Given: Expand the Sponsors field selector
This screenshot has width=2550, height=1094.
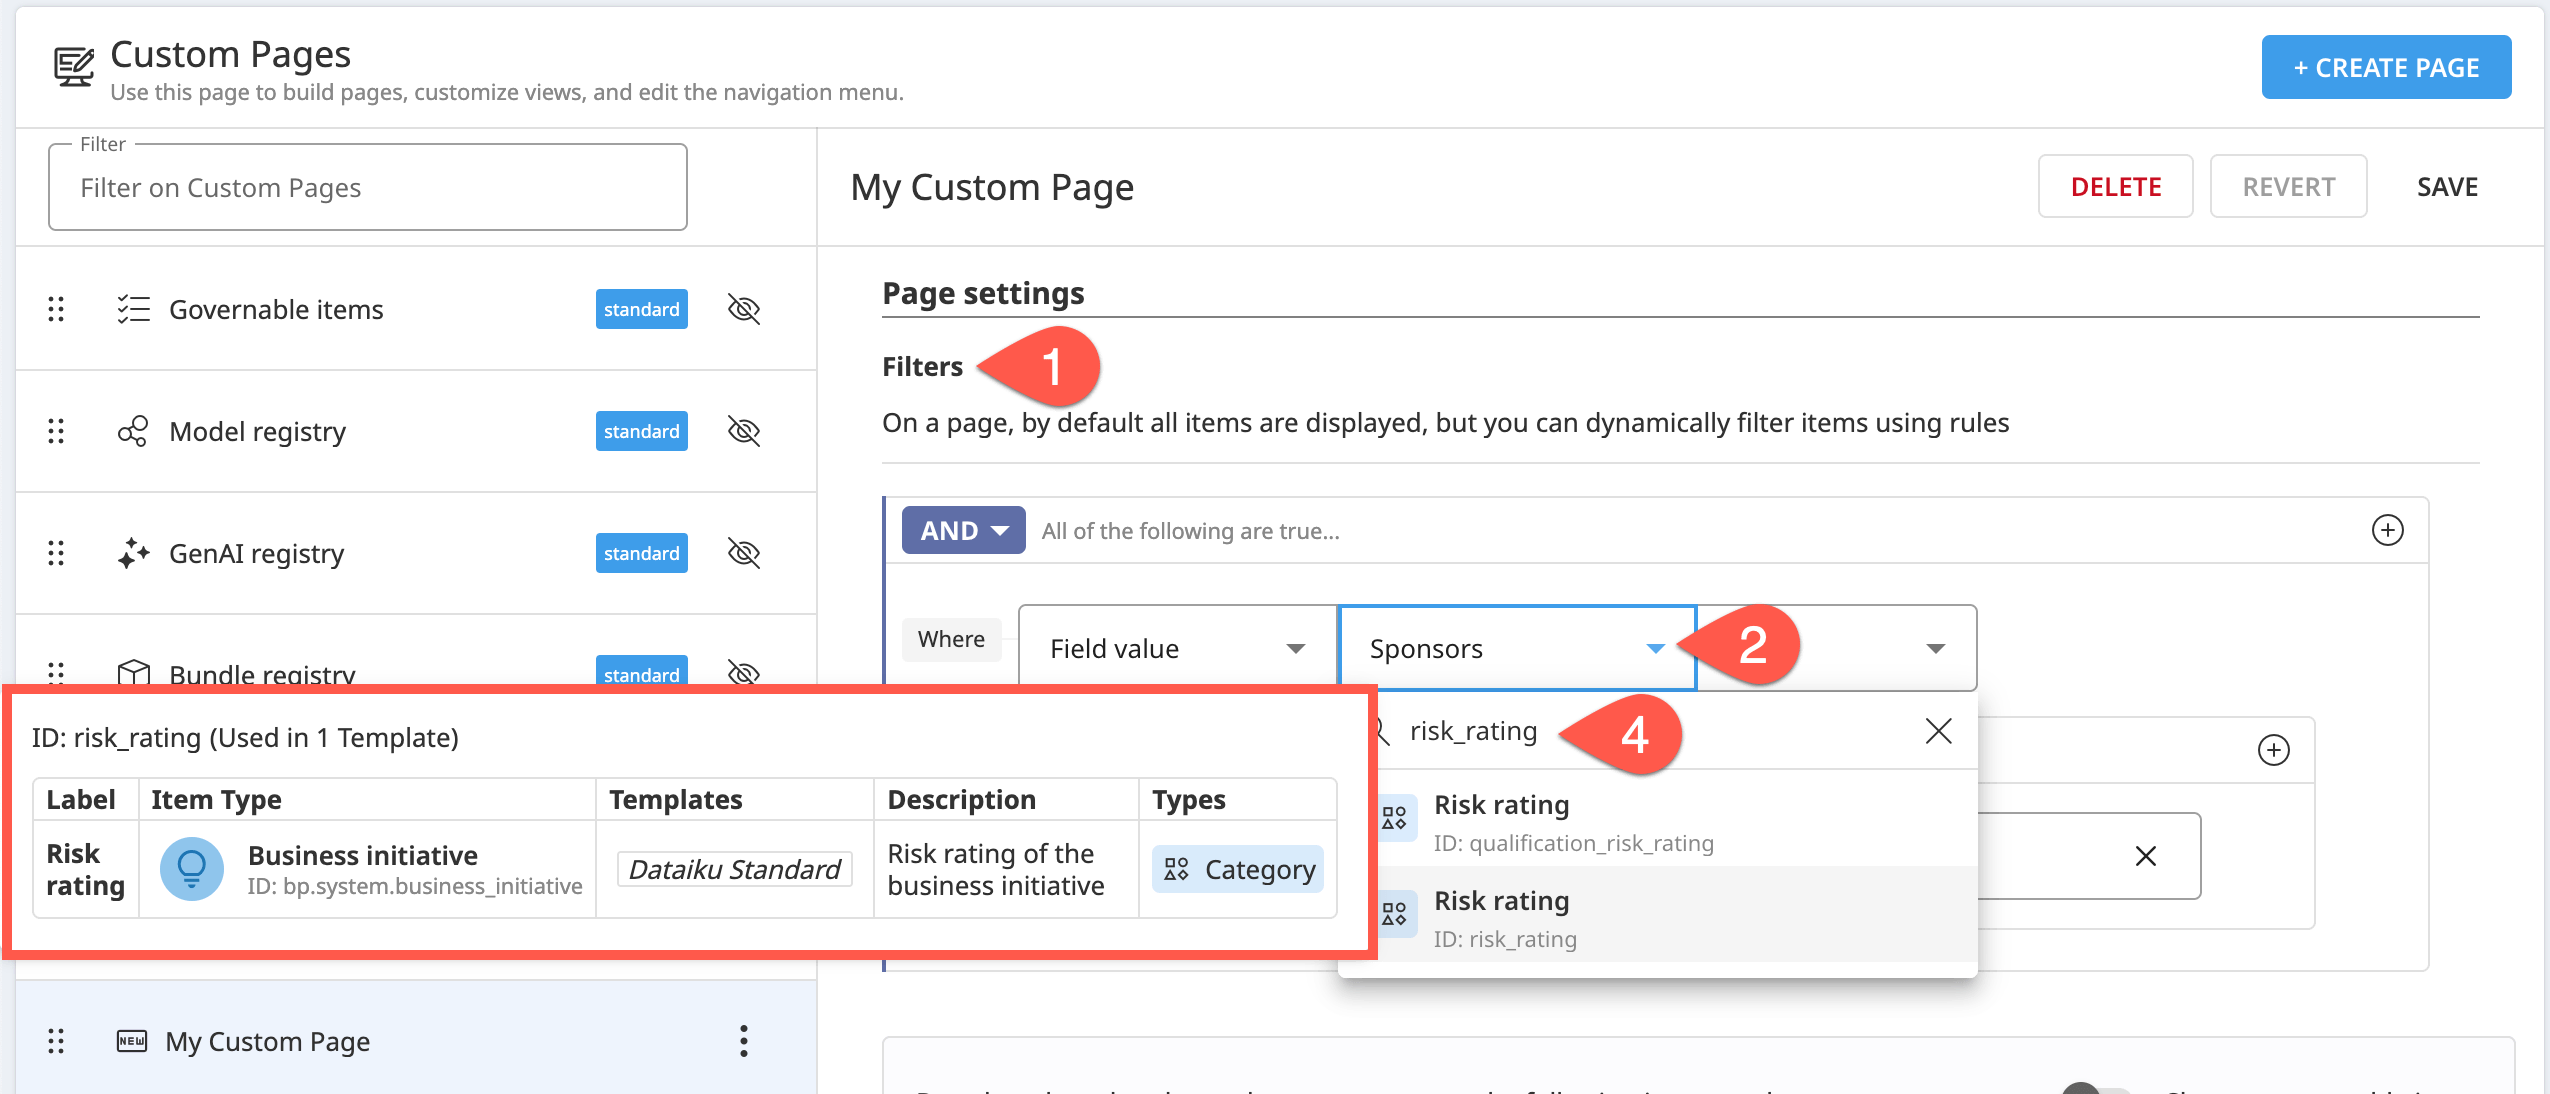Looking at the screenshot, I should [x=1655, y=648].
